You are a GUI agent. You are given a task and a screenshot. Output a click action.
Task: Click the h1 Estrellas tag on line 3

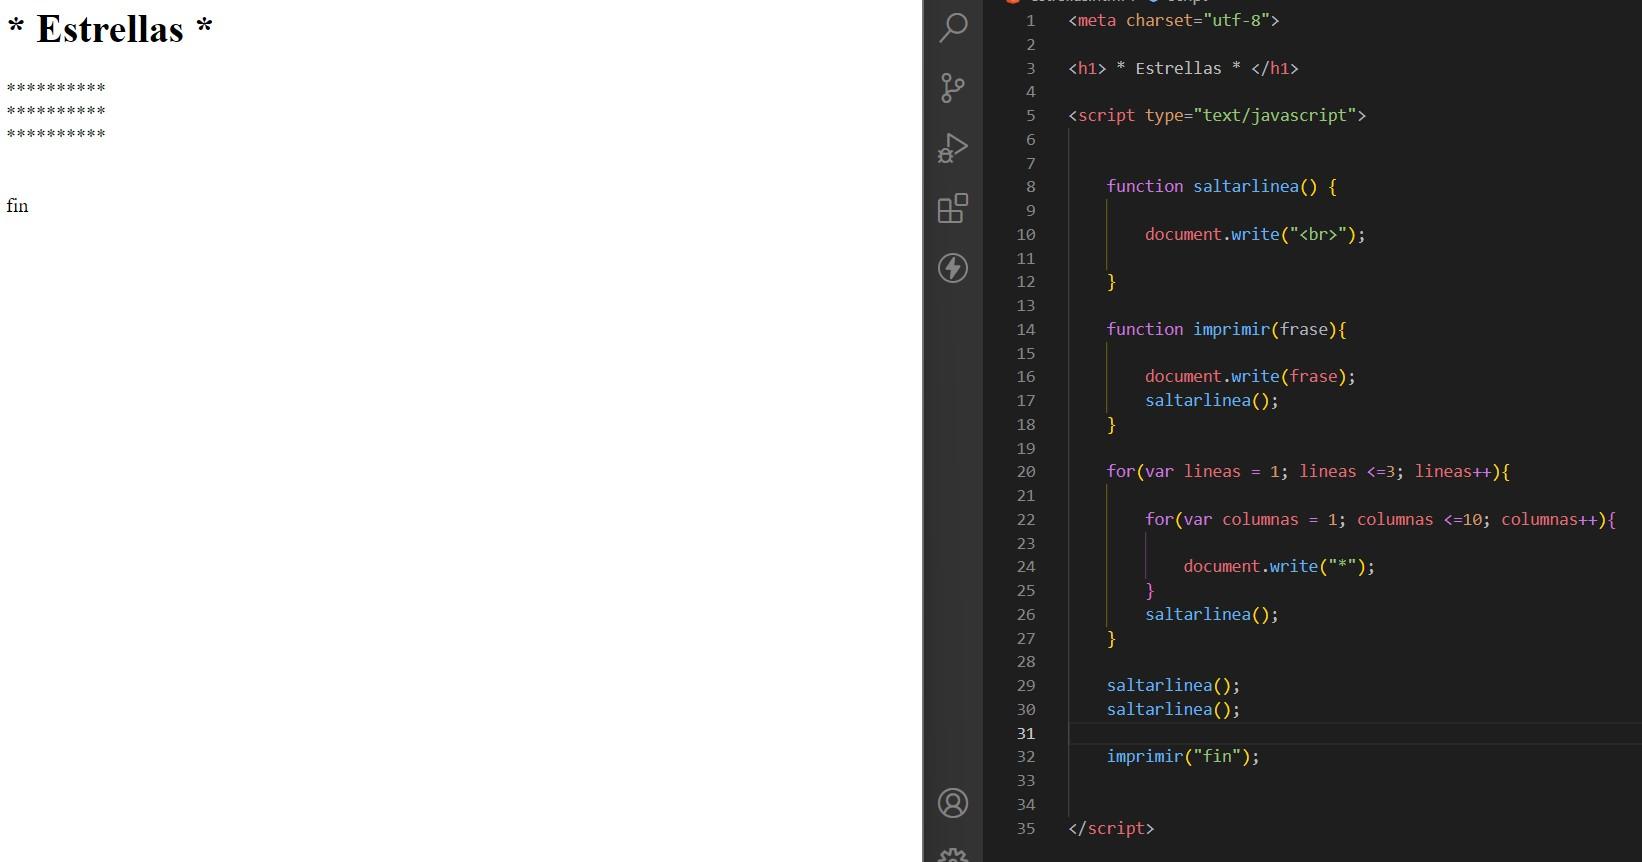1183,68
